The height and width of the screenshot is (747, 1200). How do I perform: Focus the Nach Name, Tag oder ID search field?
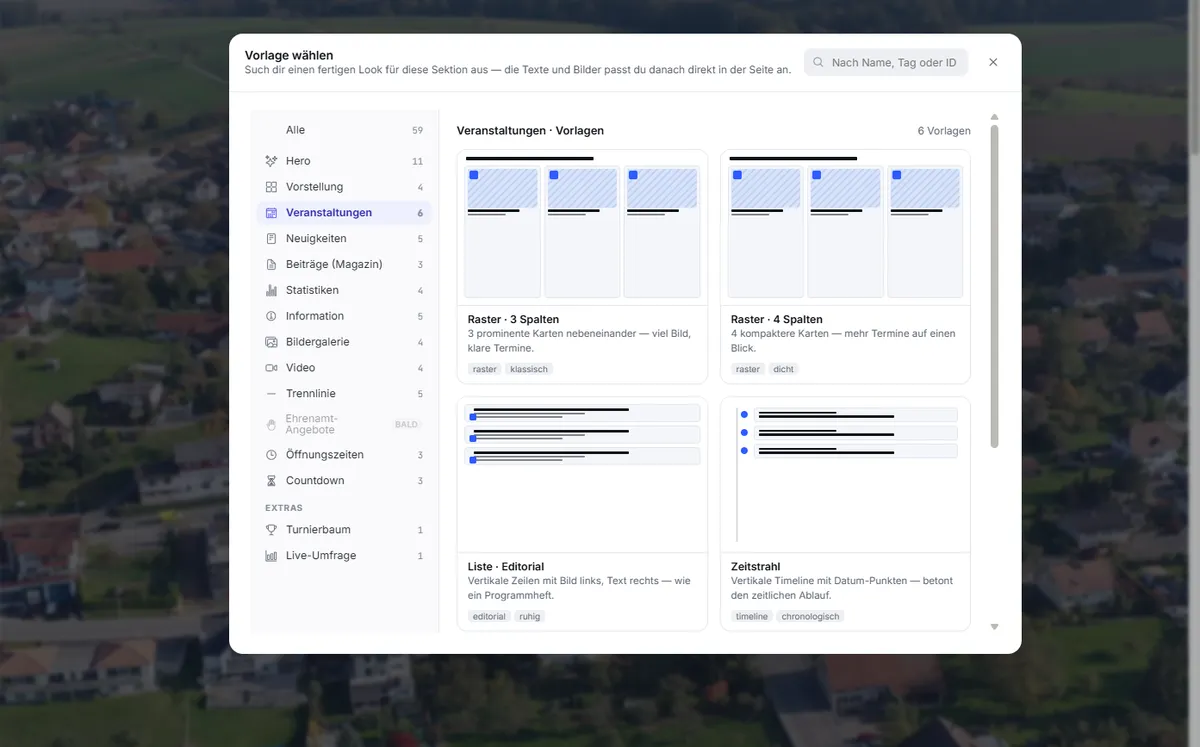(x=886, y=62)
